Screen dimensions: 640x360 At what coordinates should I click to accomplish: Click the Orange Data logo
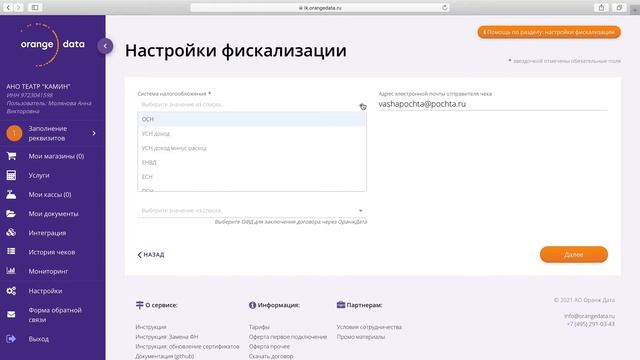[52, 44]
